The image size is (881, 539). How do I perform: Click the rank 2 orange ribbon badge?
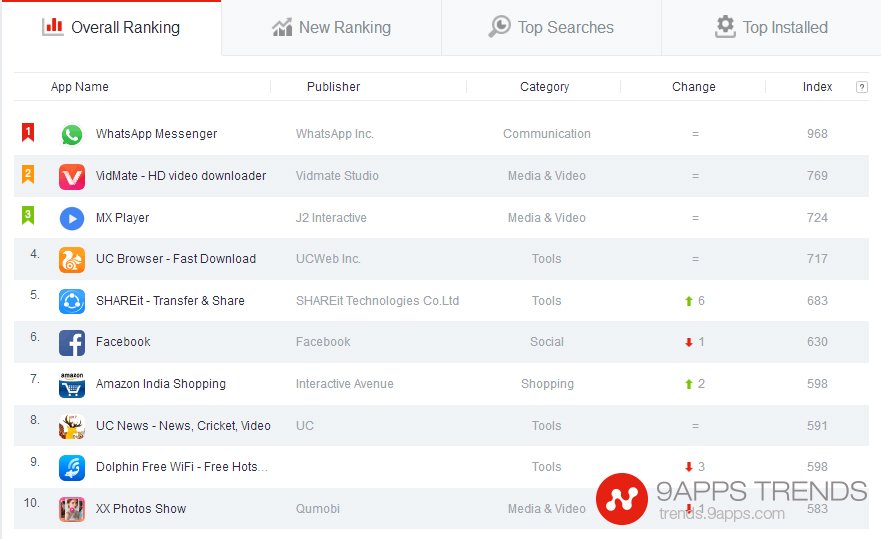pyautogui.click(x=28, y=174)
